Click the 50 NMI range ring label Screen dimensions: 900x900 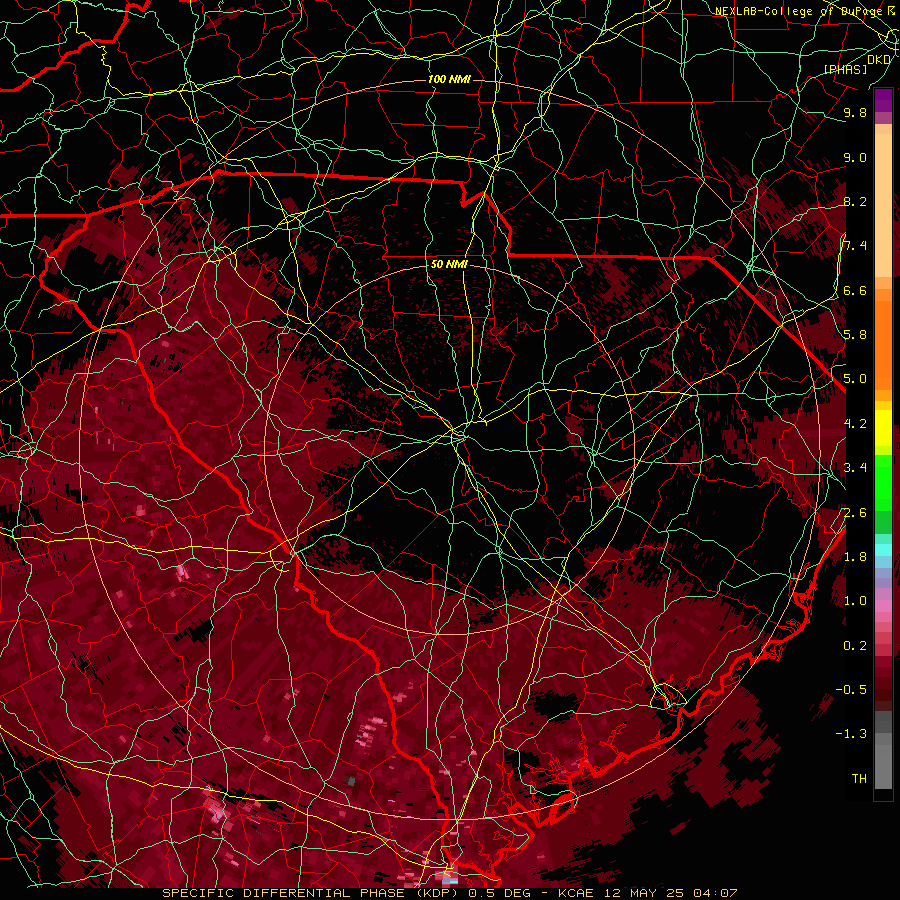(449, 264)
